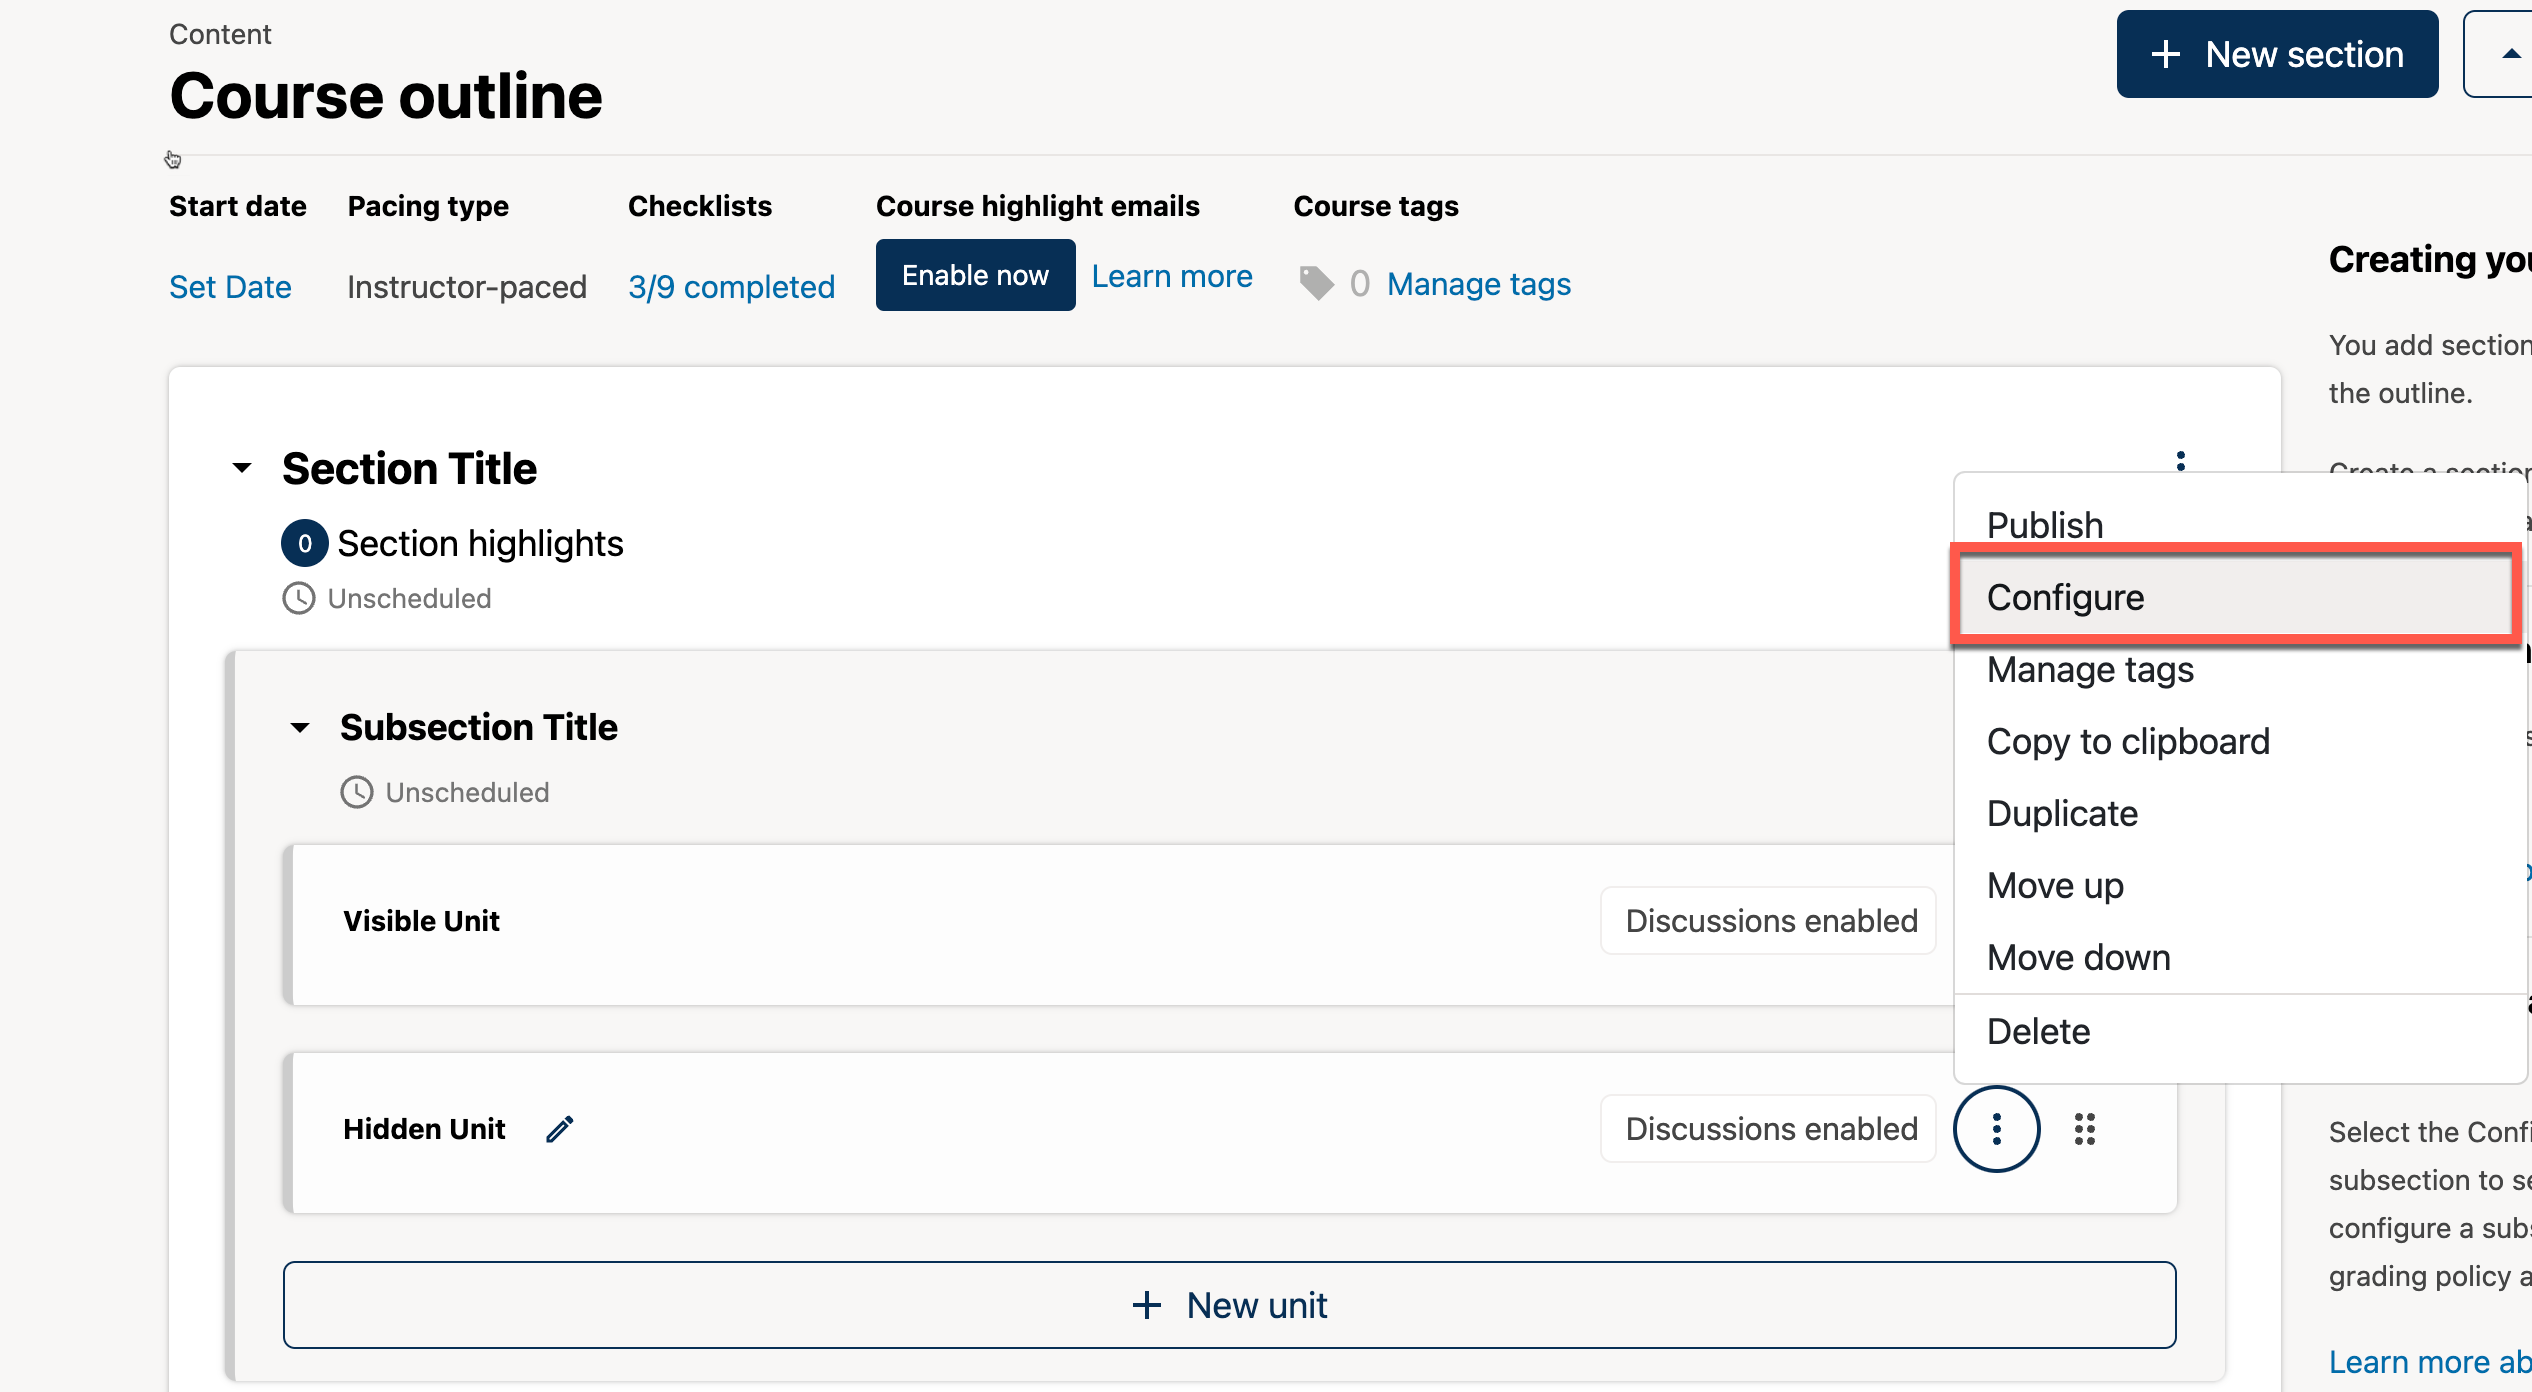Viewport: 2532px width, 1392px height.
Task: Open the 3/9 completed checklists link
Action: 731,287
